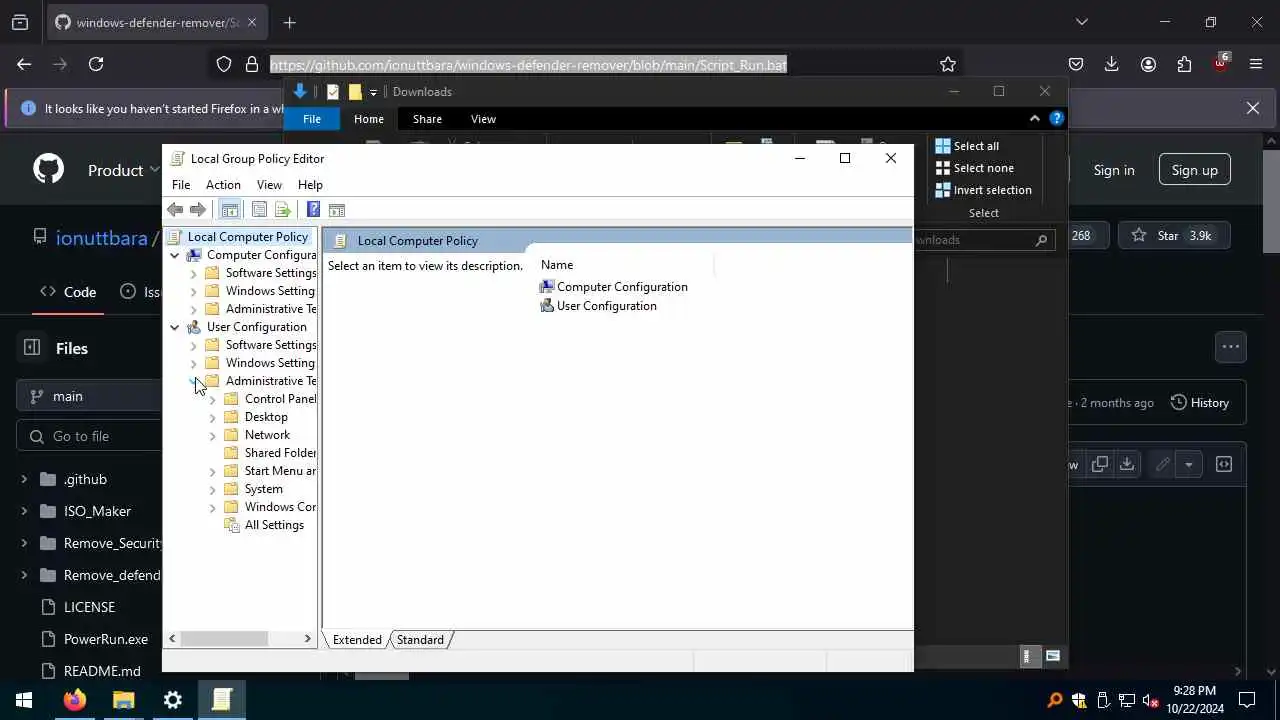Focus the GitHub Go to file search field

[x=90, y=436]
